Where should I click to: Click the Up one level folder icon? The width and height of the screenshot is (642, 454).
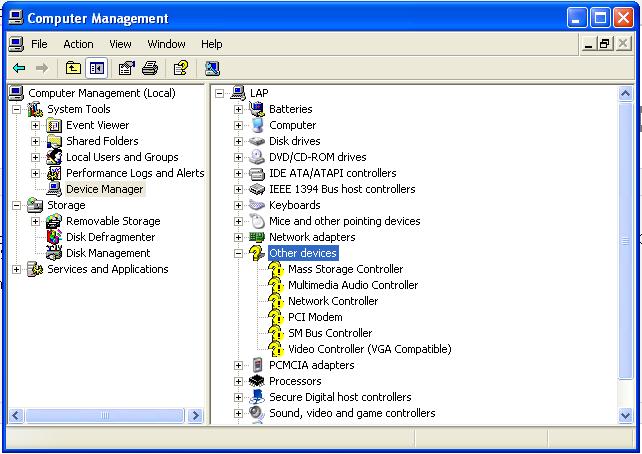[73, 68]
